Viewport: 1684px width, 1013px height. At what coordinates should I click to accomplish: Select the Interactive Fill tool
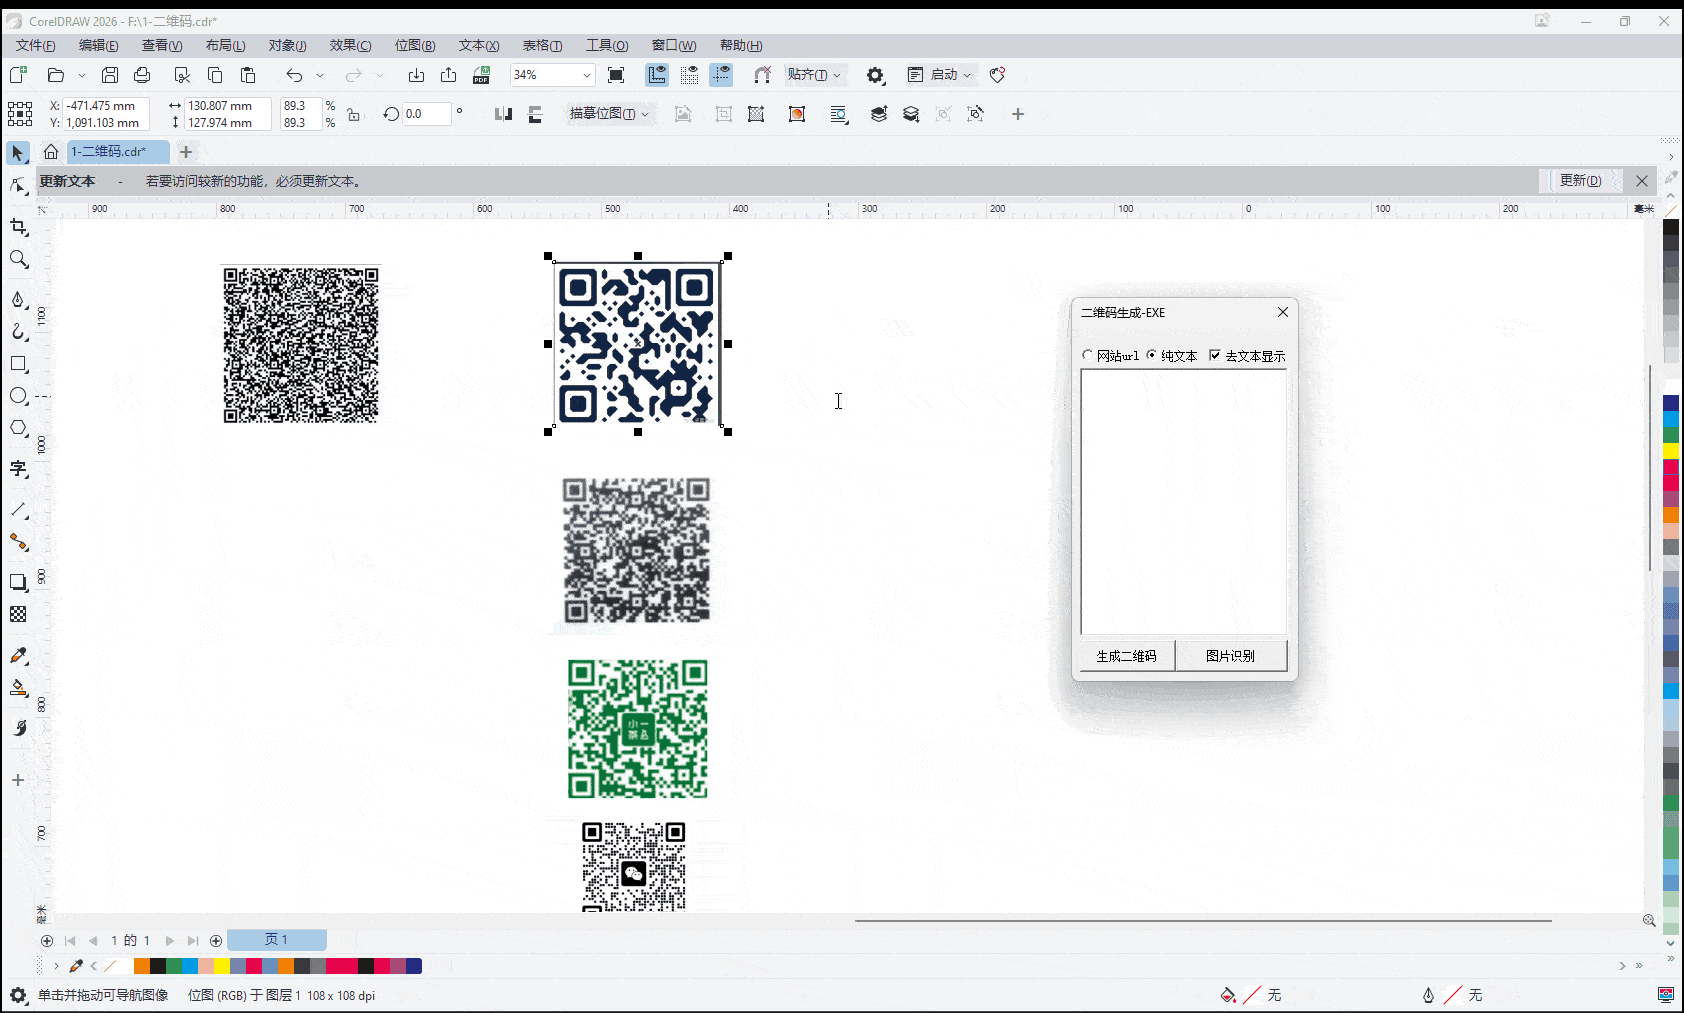pos(18,688)
